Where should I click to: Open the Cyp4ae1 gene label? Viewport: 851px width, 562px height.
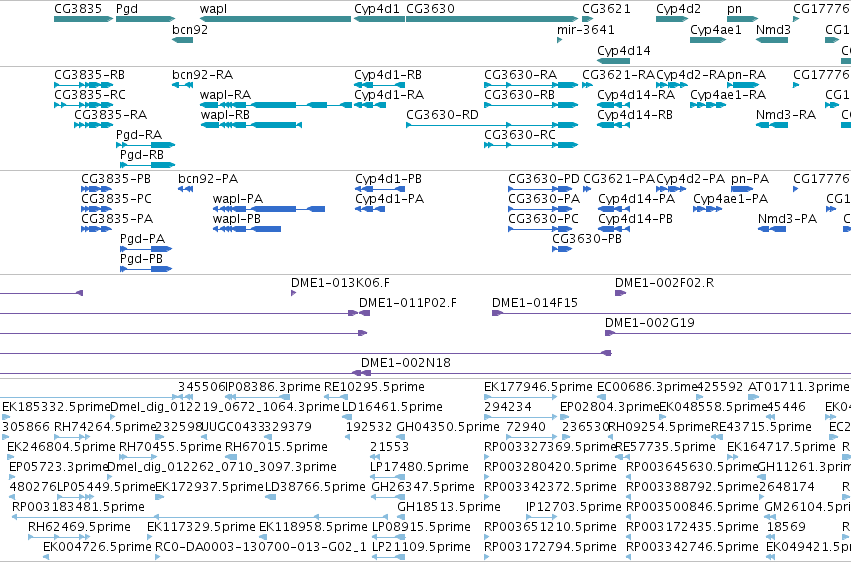[716, 30]
